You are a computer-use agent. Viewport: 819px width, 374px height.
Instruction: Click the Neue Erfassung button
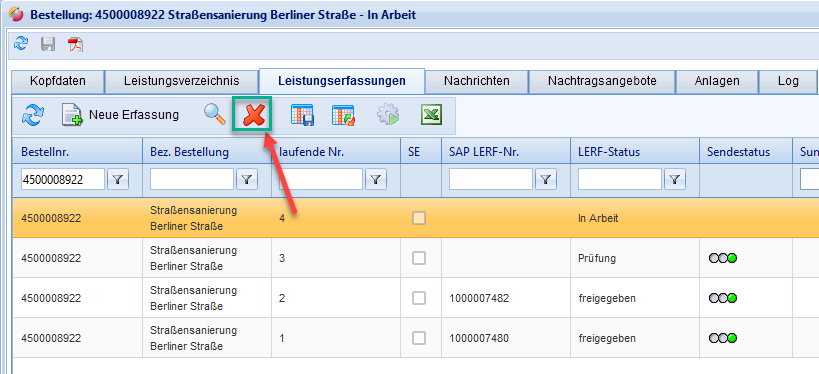click(x=120, y=114)
